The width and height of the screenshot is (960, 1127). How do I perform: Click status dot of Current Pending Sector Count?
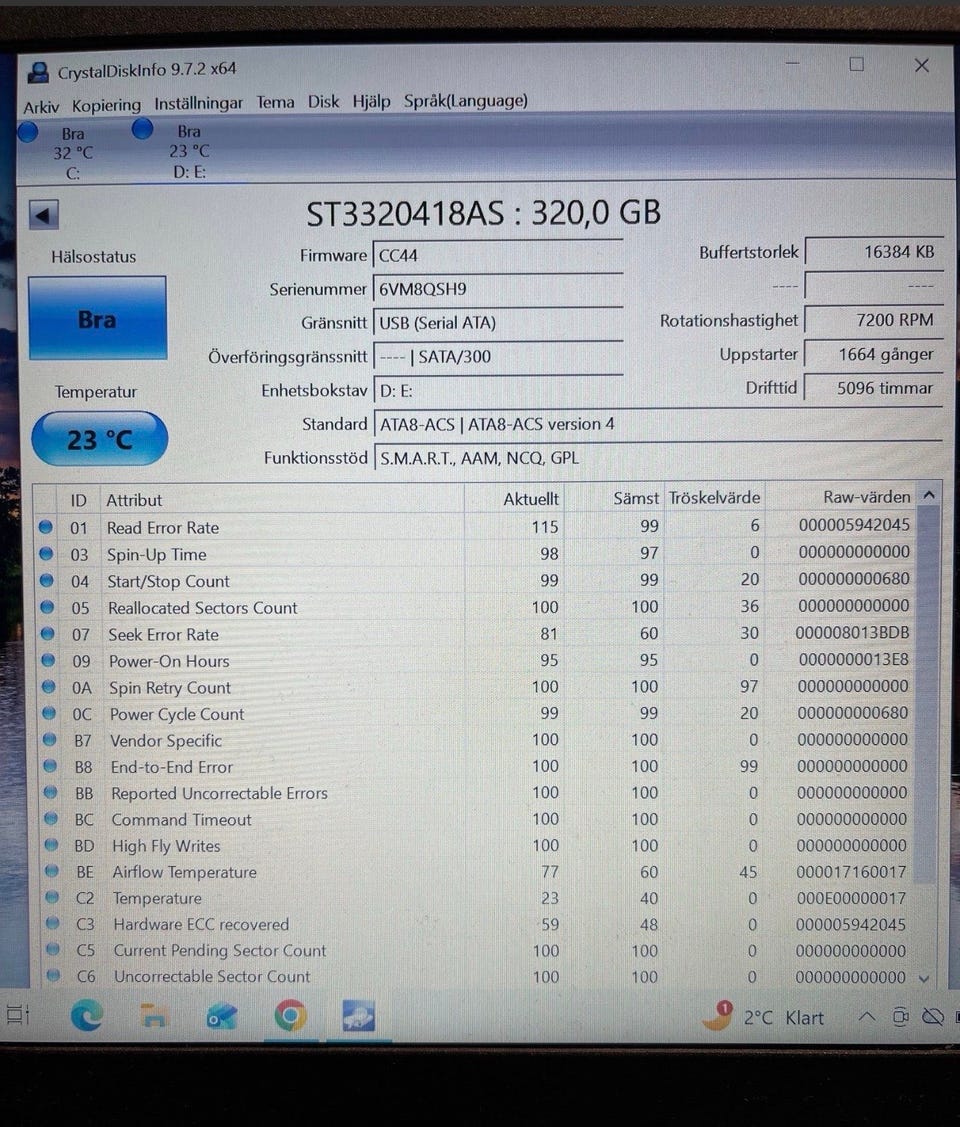pyautogui.click(x=52, y=949)
